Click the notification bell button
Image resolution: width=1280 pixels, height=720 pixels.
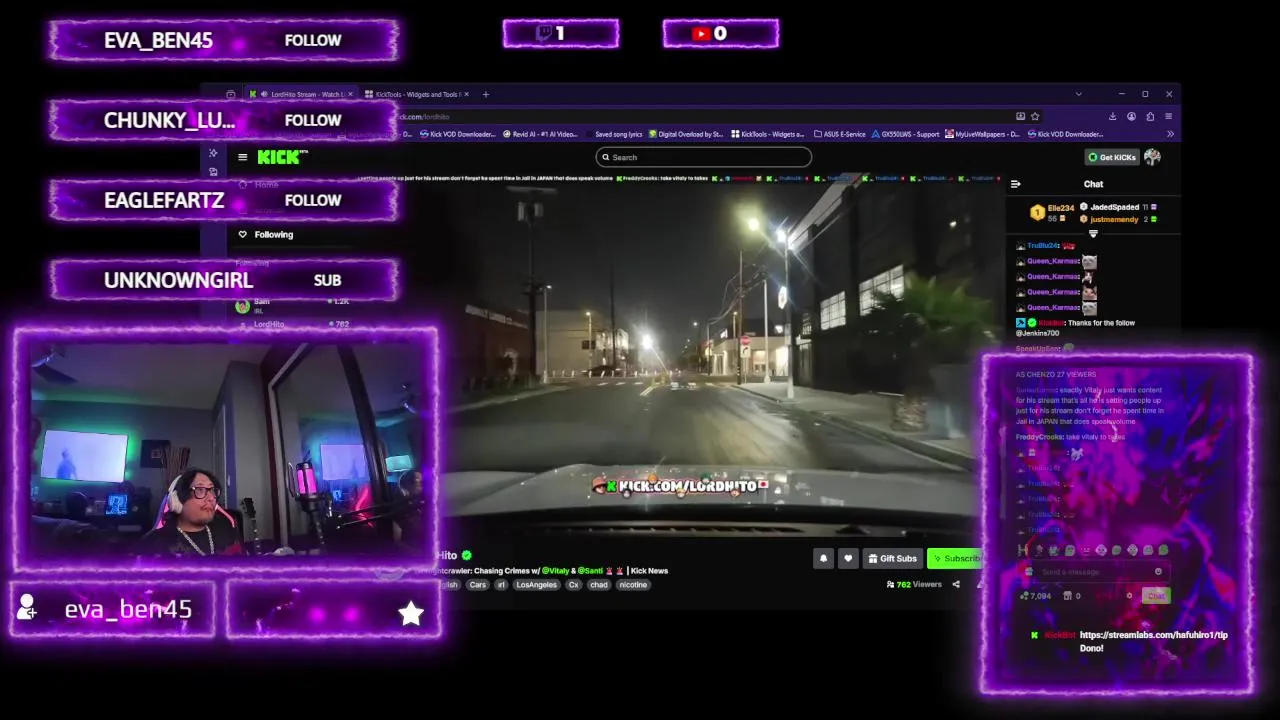point(823,558)
